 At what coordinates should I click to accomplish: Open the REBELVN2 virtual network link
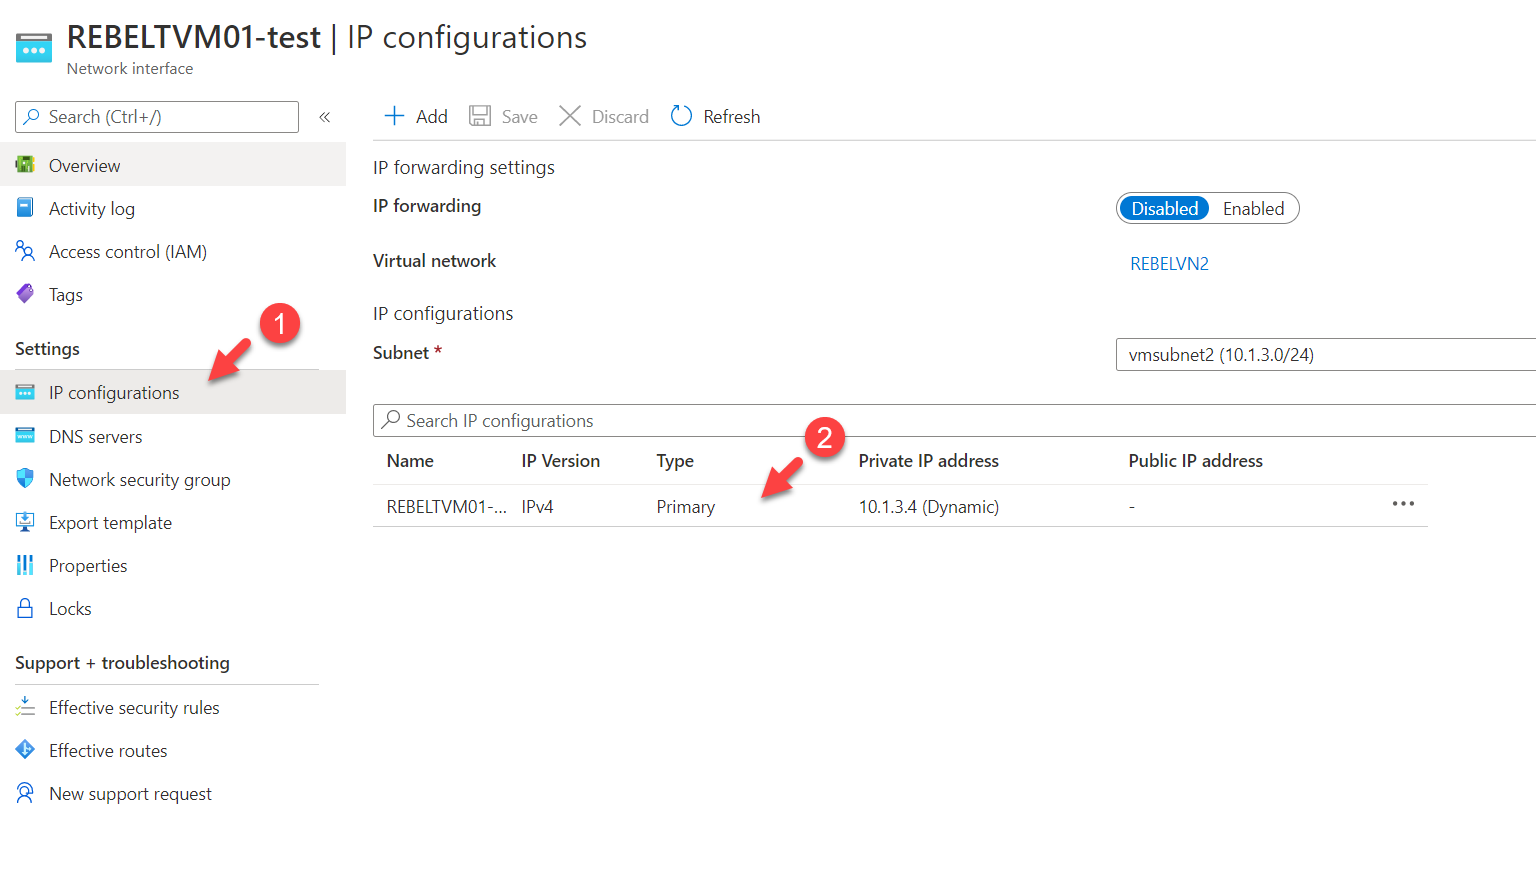coord(1169,263)
